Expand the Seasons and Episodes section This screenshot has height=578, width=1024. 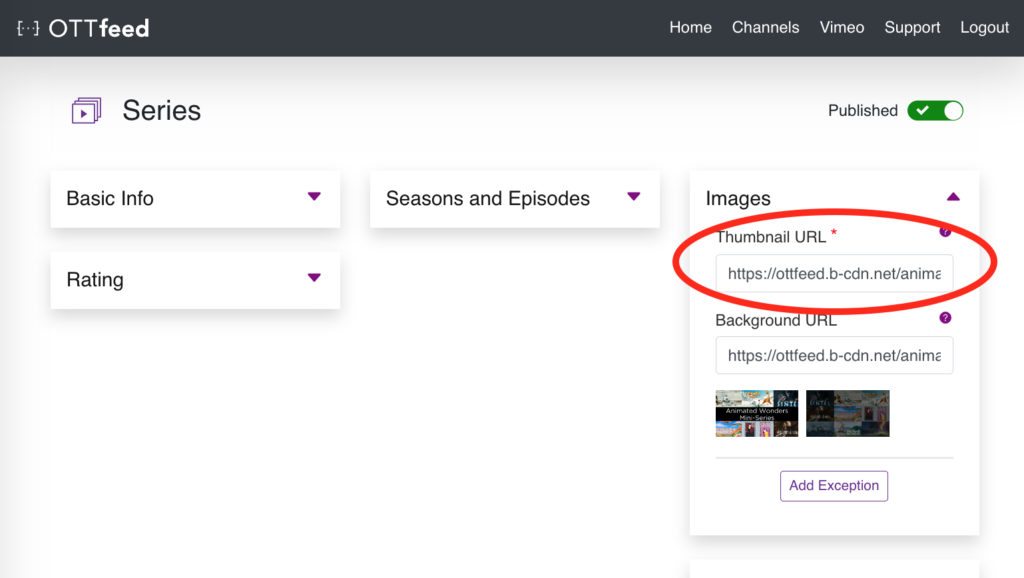point(634,198)
